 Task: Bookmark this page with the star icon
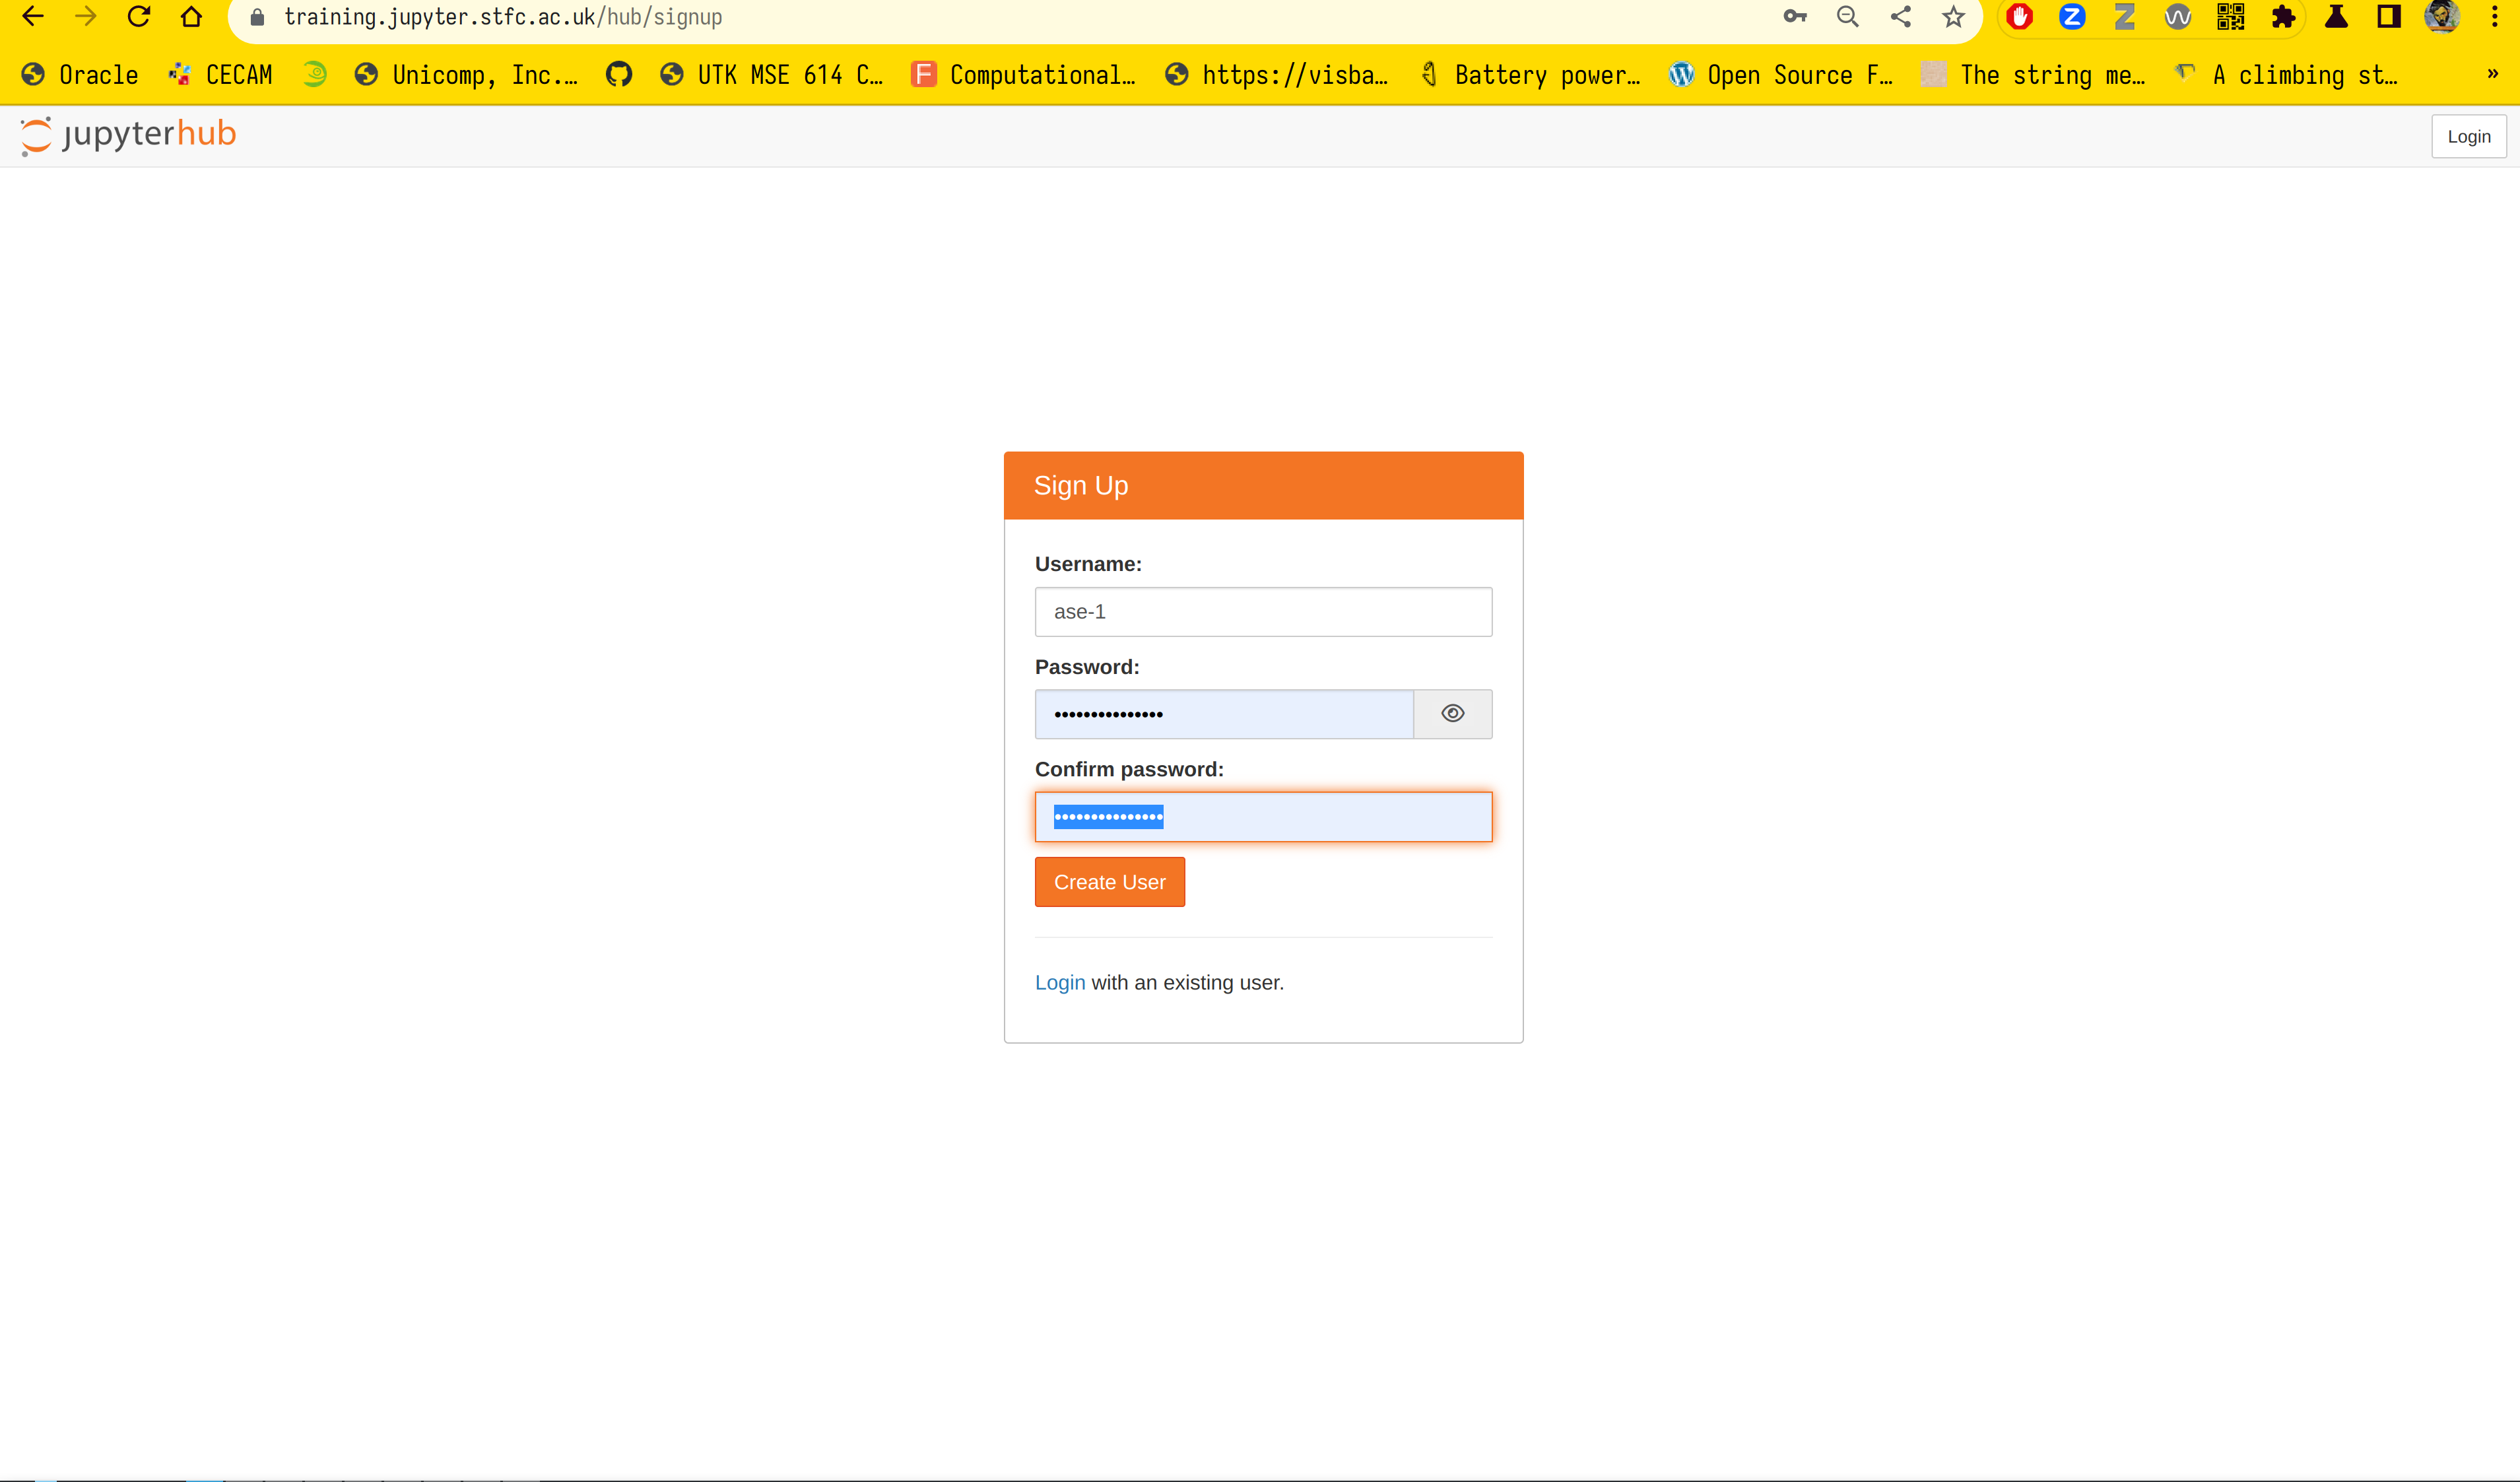point(1953,17)
